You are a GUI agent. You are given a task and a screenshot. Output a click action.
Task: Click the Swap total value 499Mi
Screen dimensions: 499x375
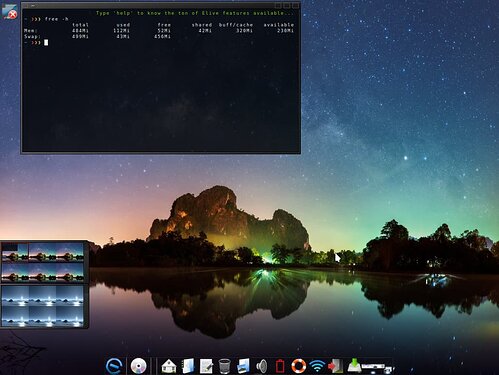click(x=80, y=36)
